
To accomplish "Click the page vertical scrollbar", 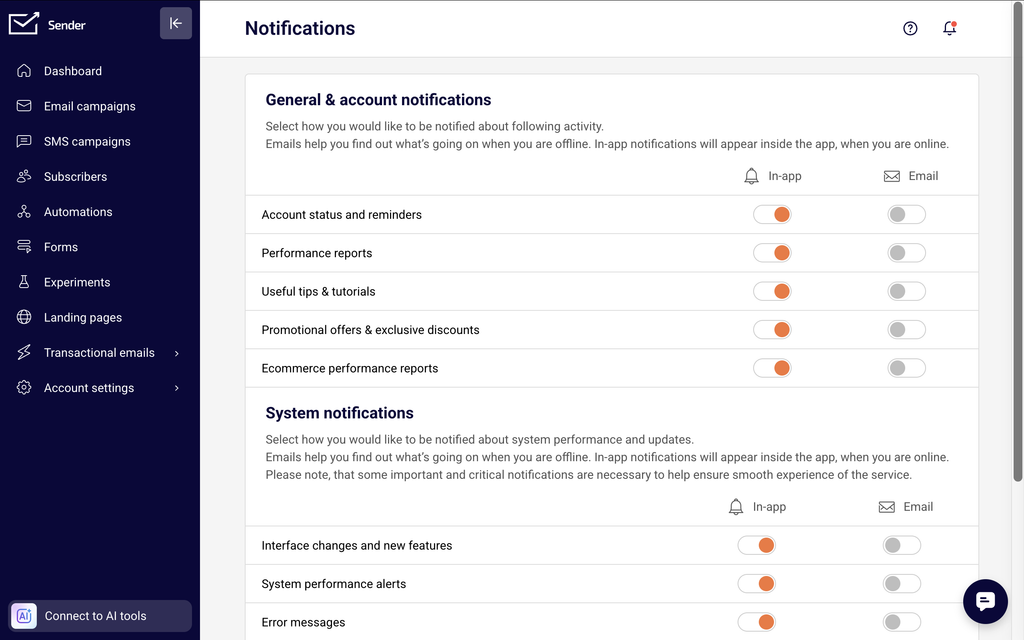I will (x=1017, y=242).
